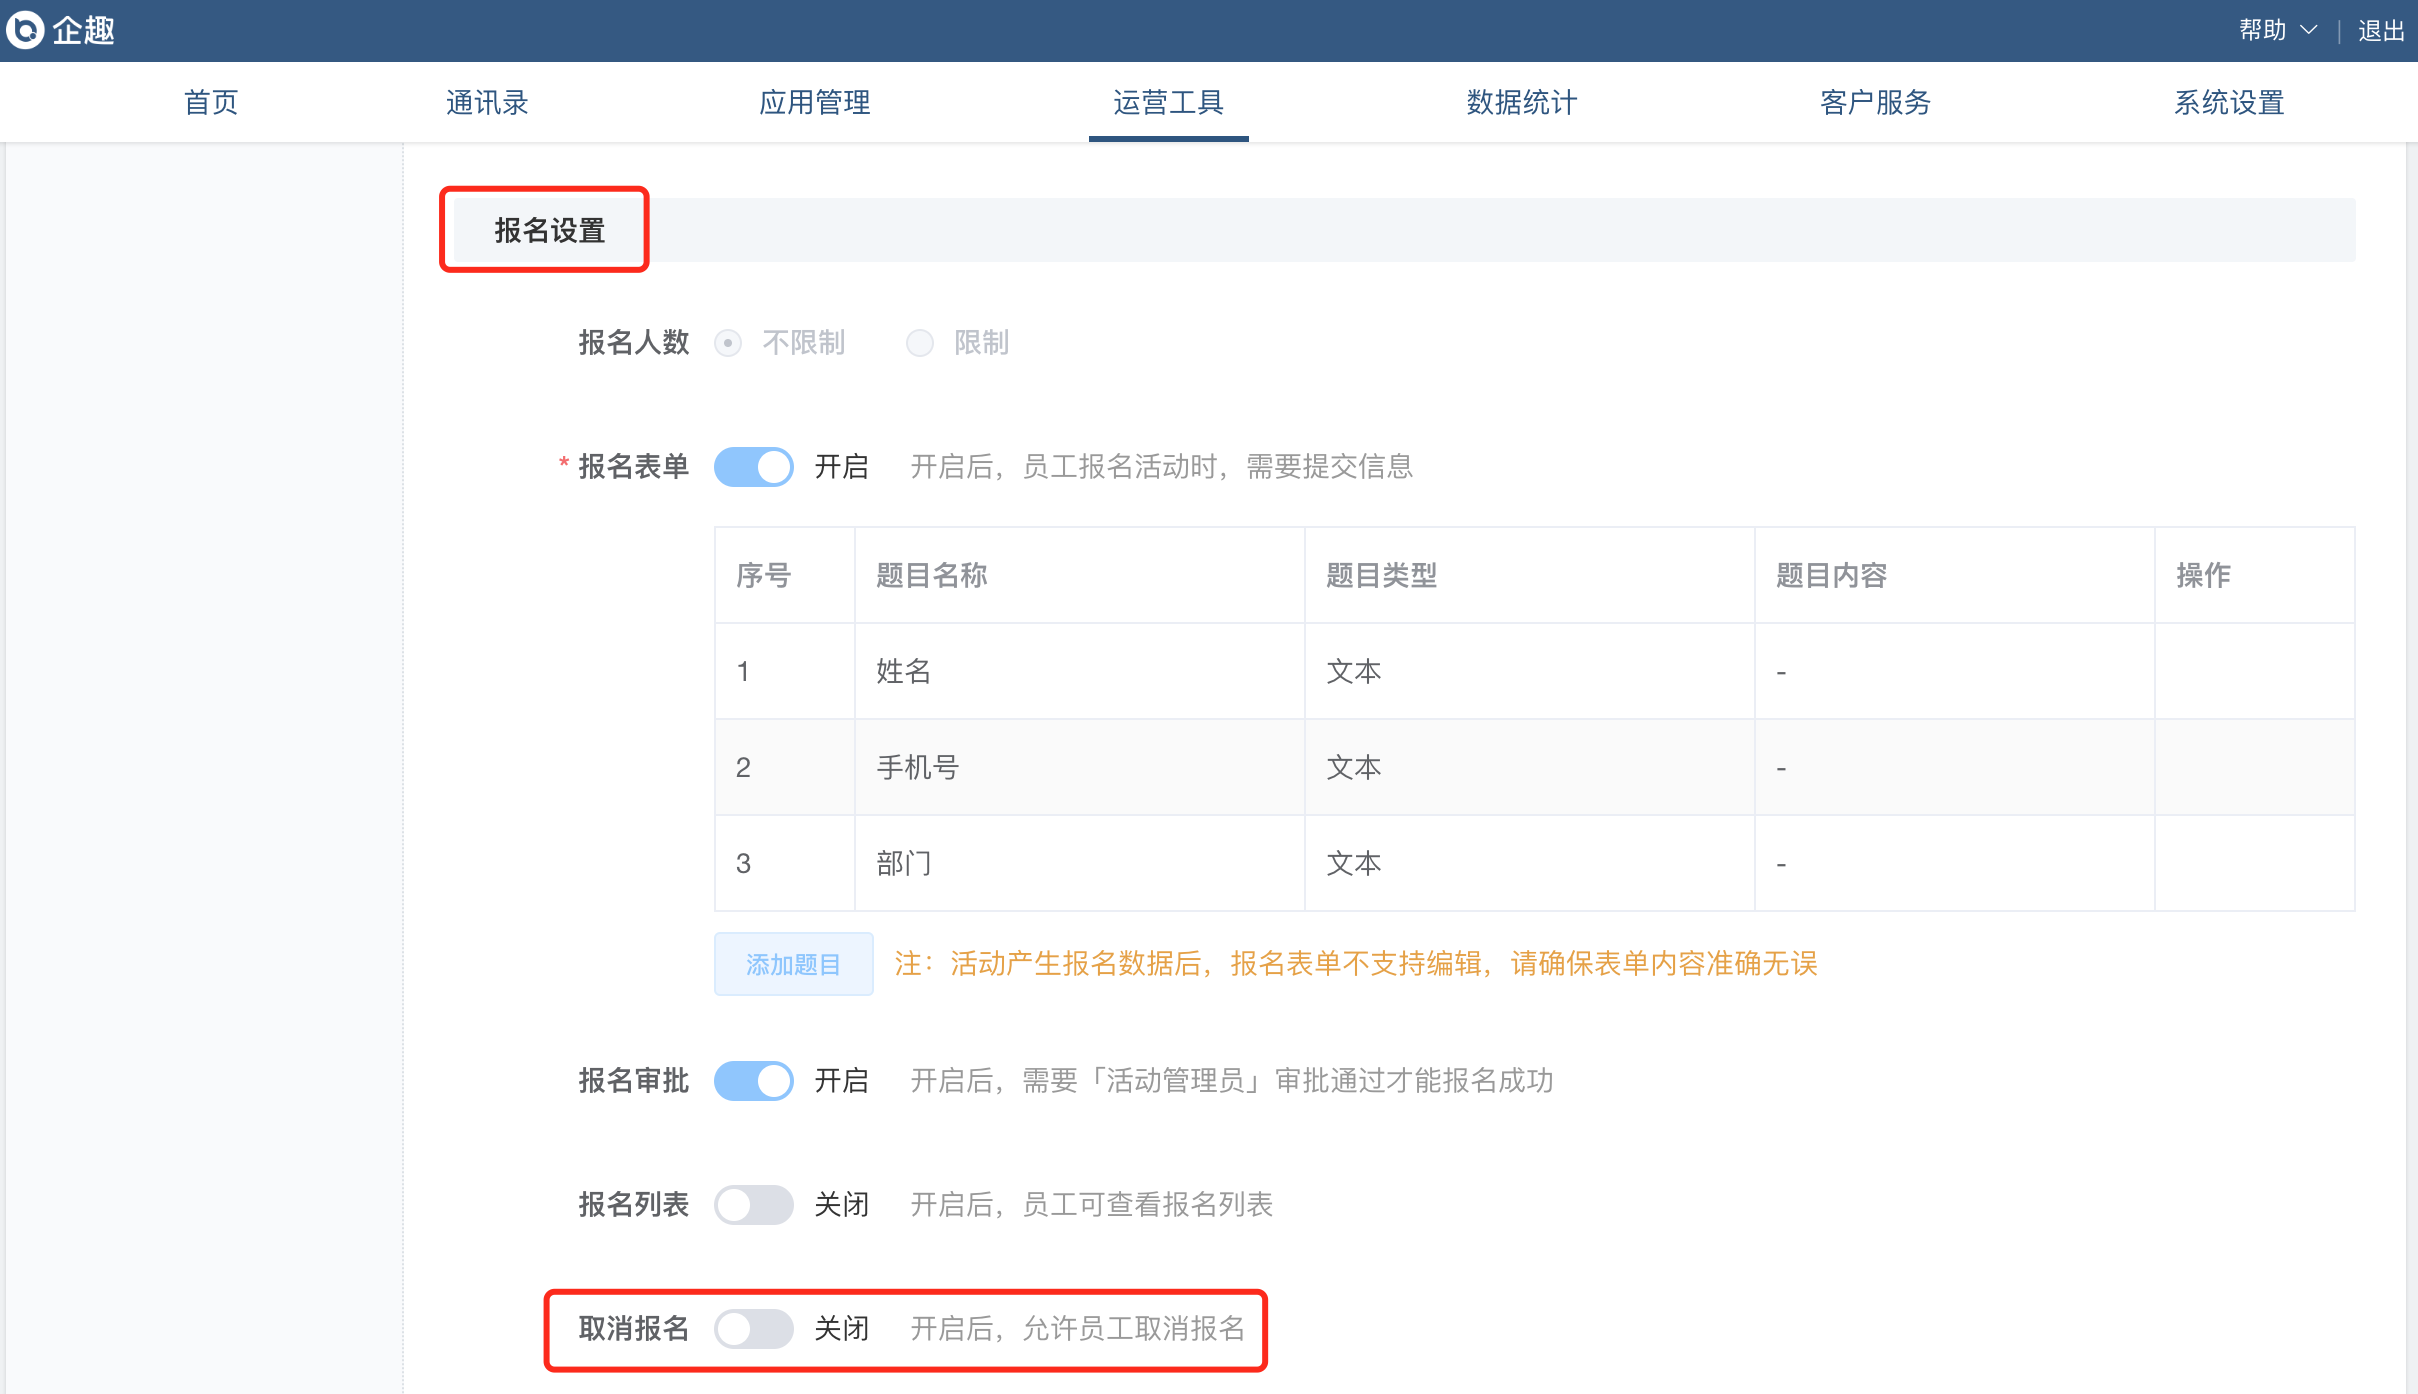2418x1394 pixels.
Task: Open the 数据统计 tab
Action: tap(1521, 102)
